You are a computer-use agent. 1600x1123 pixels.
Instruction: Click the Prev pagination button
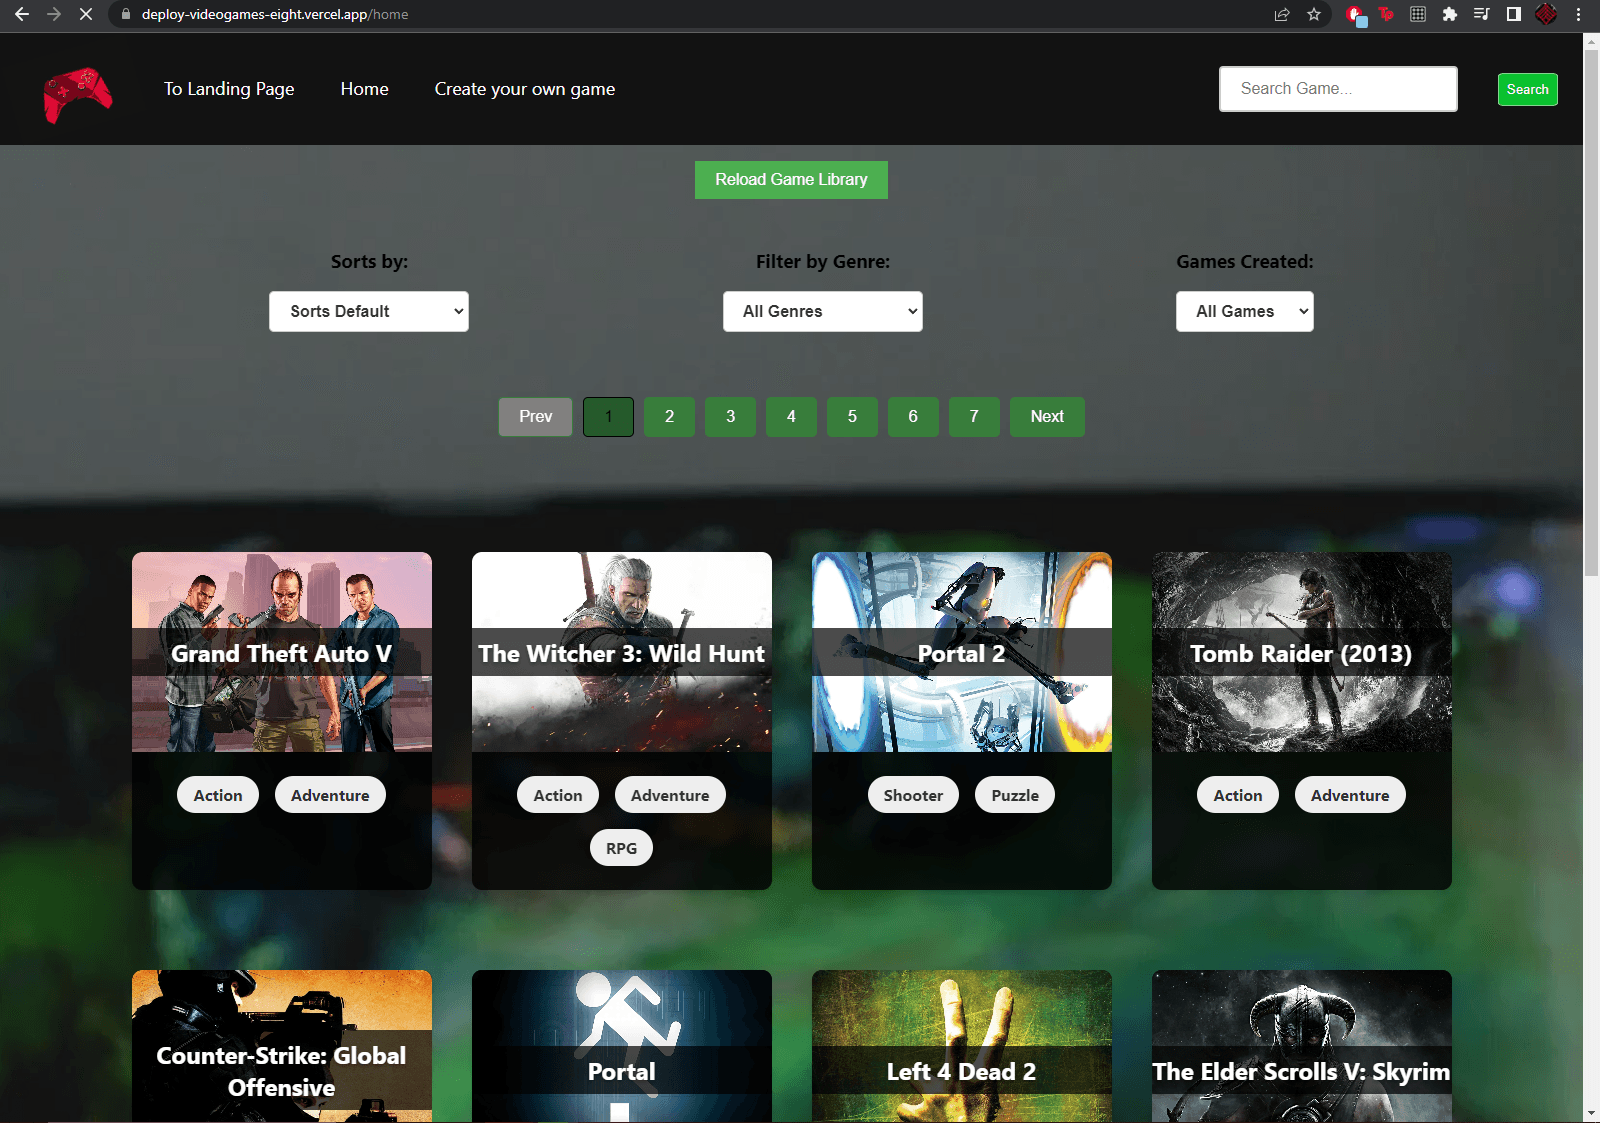tap(536, 417)
